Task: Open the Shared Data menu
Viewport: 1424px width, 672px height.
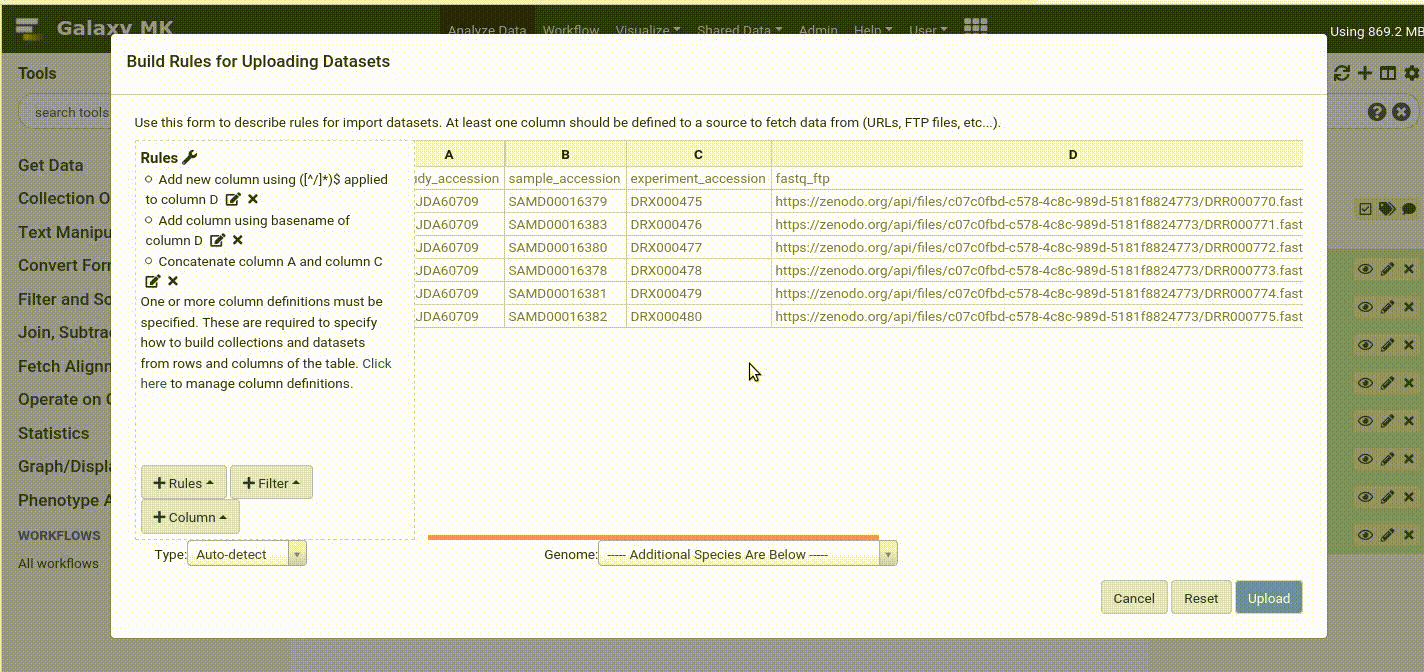Action: click(740, 30)
